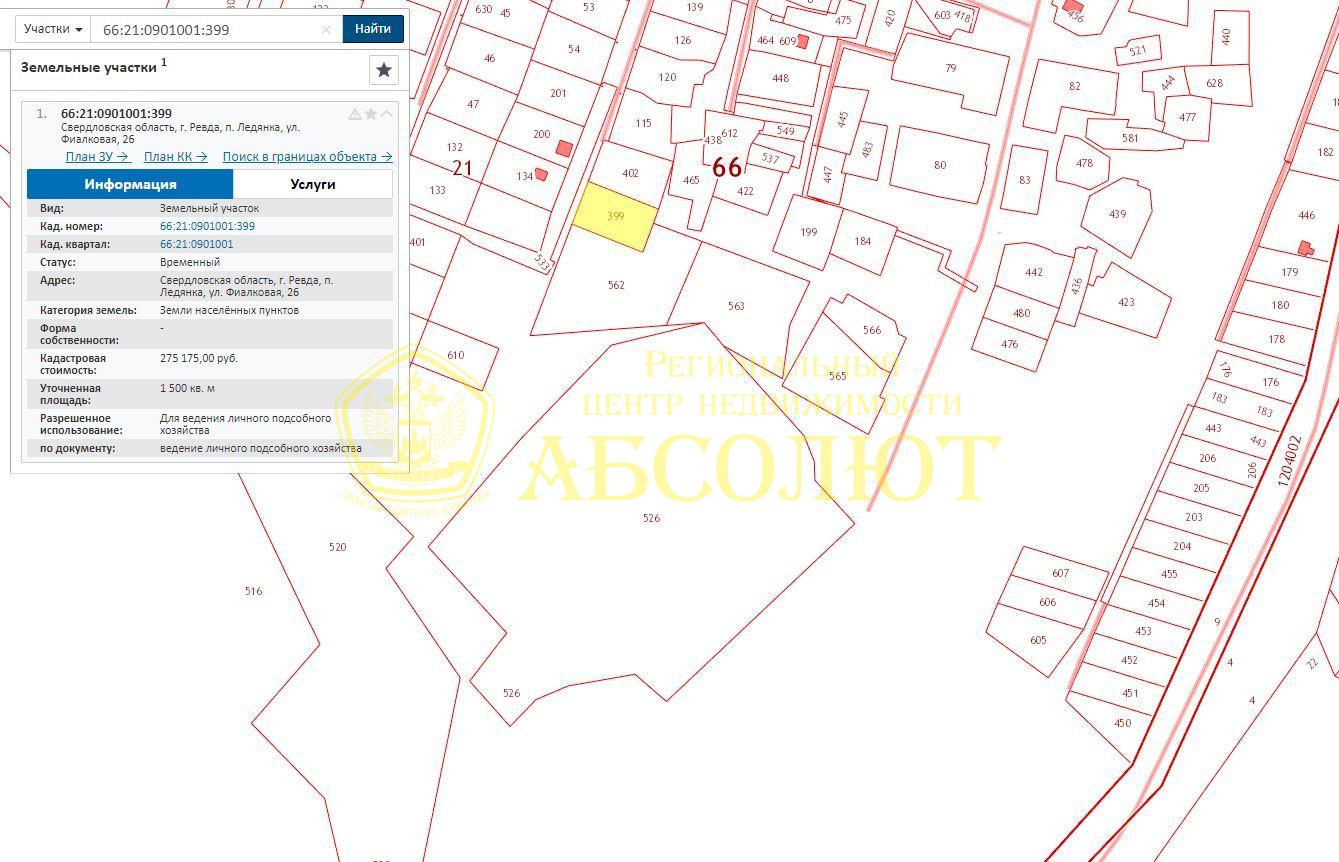Click the warning triangle icon on result

coord(354,114)
